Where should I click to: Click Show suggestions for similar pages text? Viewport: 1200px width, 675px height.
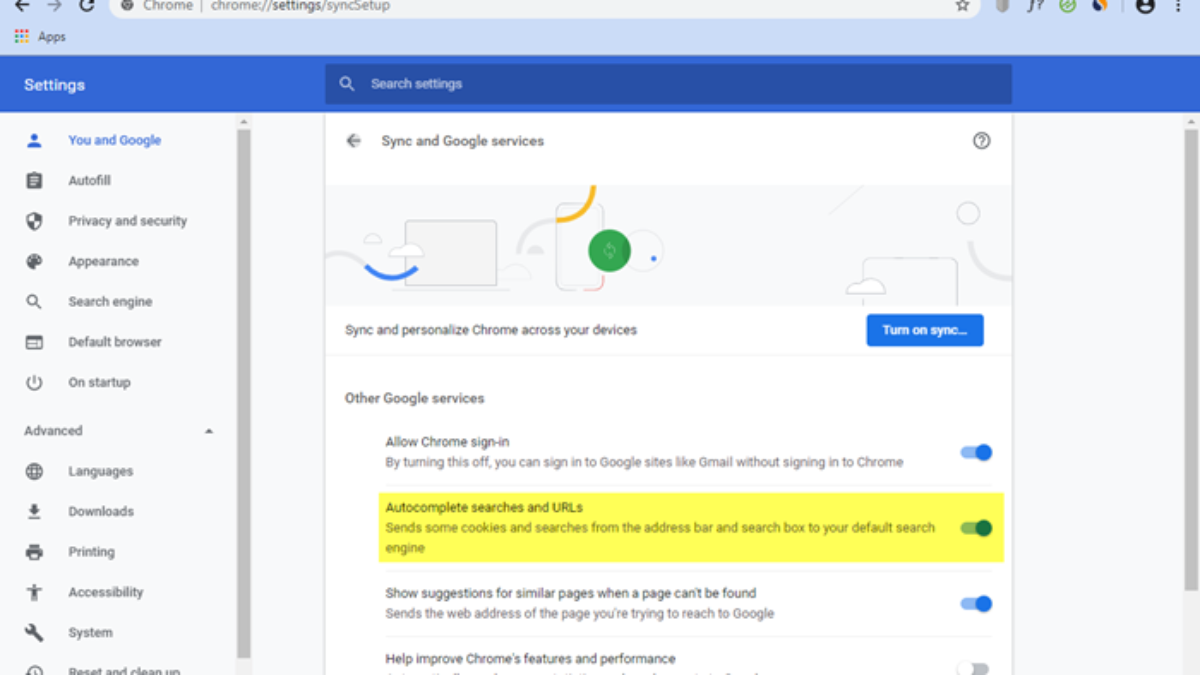click(x=571, y=593)
